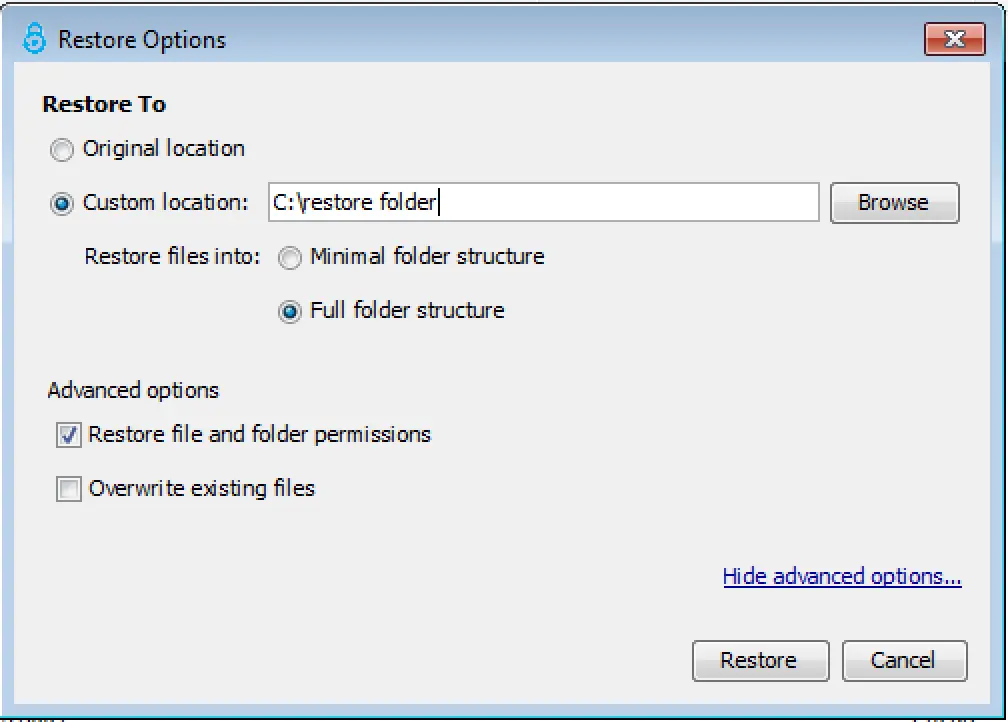Select the Custom location option
This screenshot has width=1008, height=722.
point(62,203)
